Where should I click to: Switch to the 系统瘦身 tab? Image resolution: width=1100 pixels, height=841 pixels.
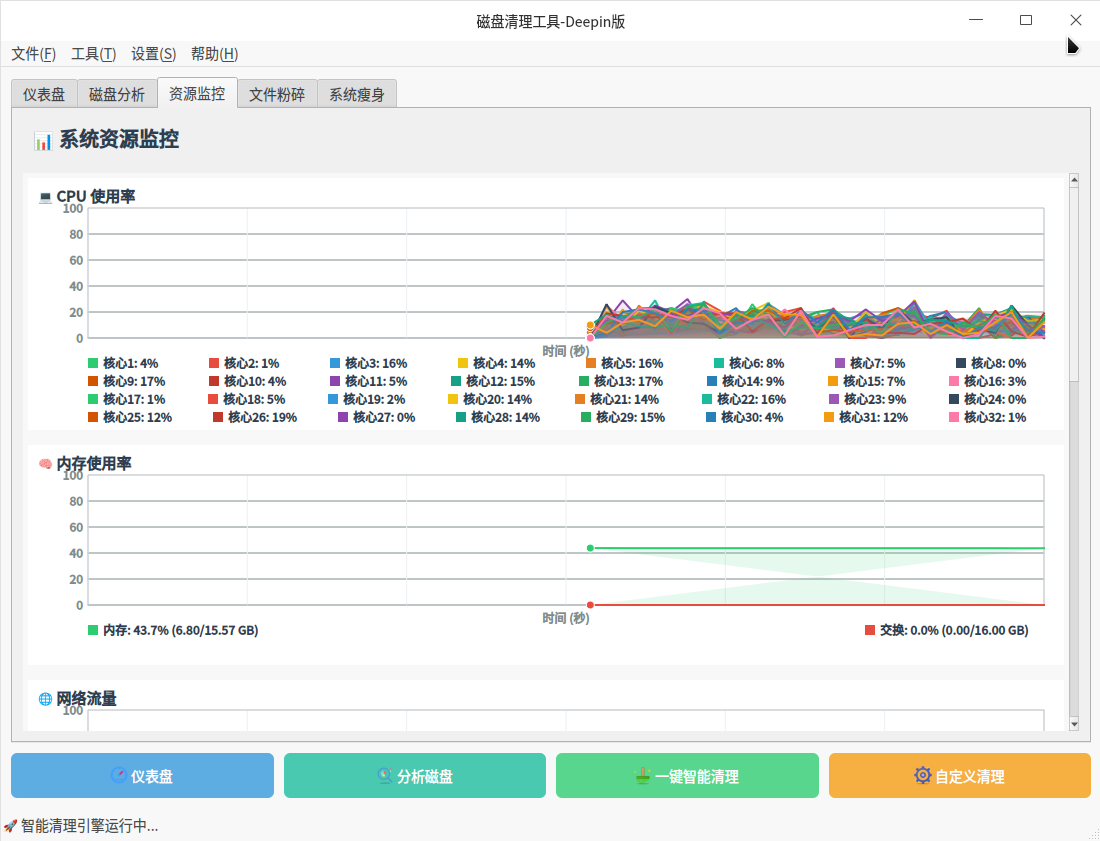(357, 95)
